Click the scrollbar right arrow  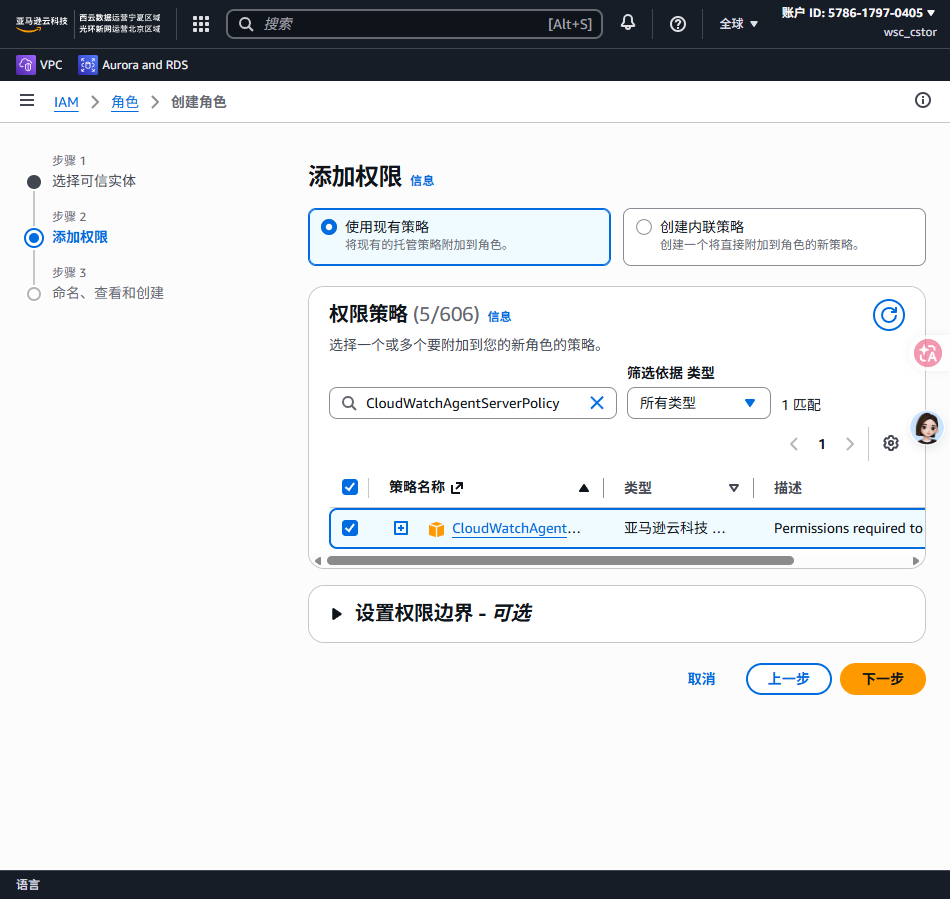pos(915,561)
